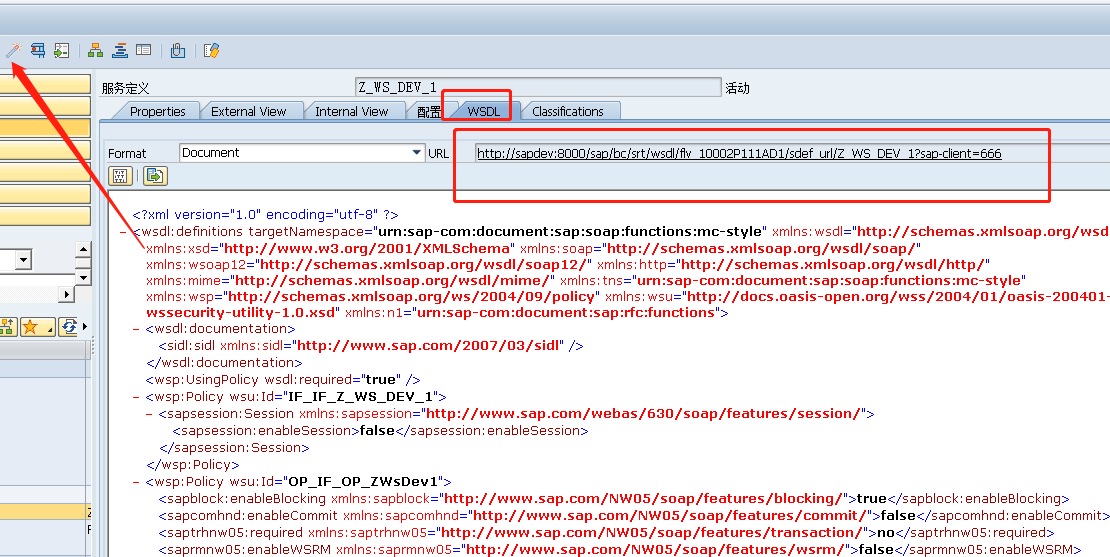Collapse the wsdl:documentation XML node

136,329
